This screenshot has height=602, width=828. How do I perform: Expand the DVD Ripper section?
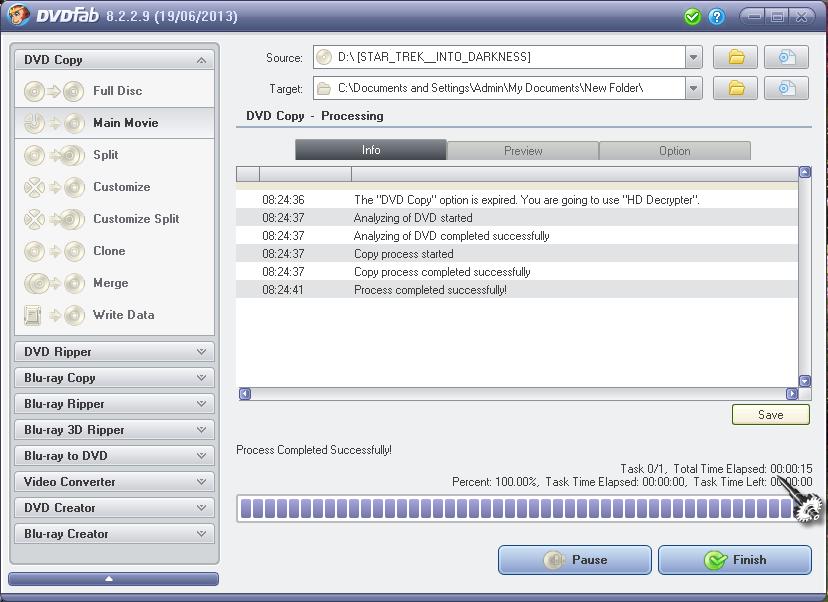click(114, 352)
